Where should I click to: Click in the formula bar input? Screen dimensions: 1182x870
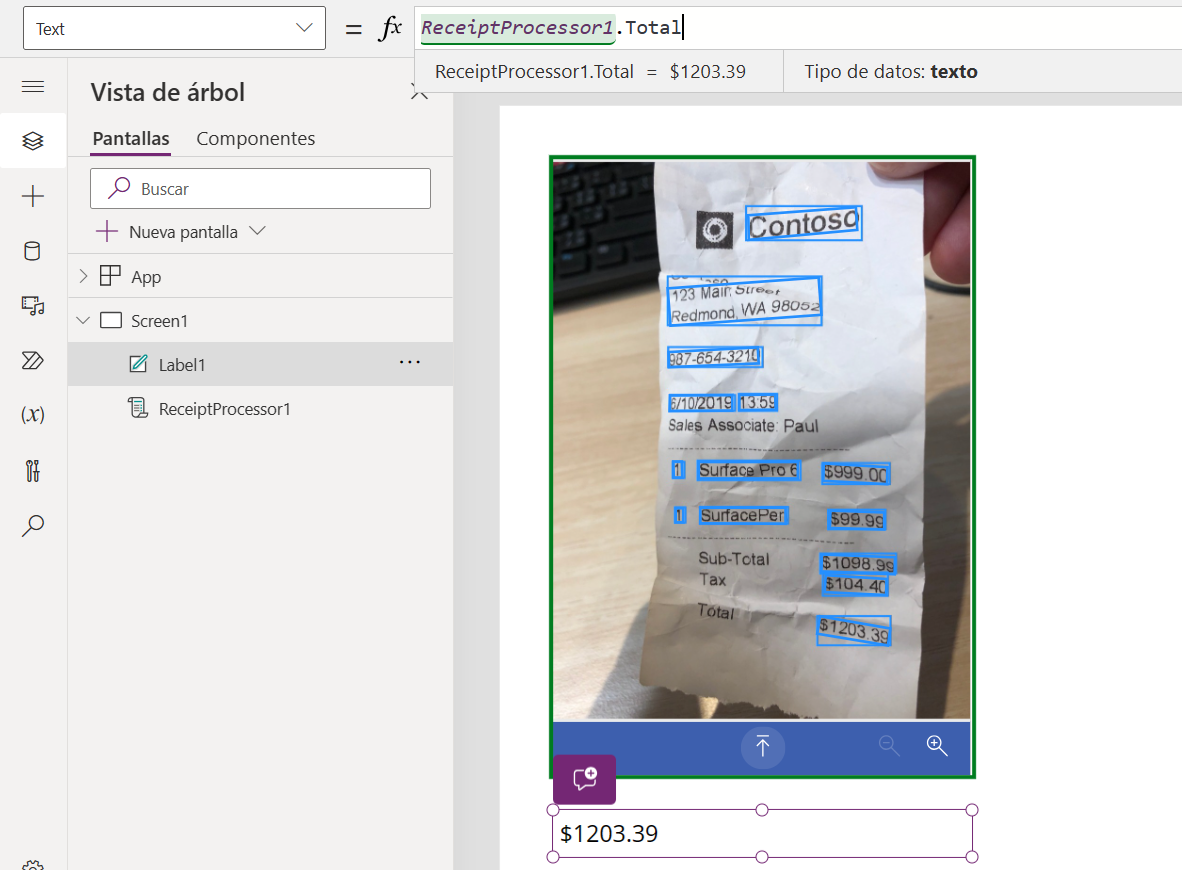tap(799, 28)
